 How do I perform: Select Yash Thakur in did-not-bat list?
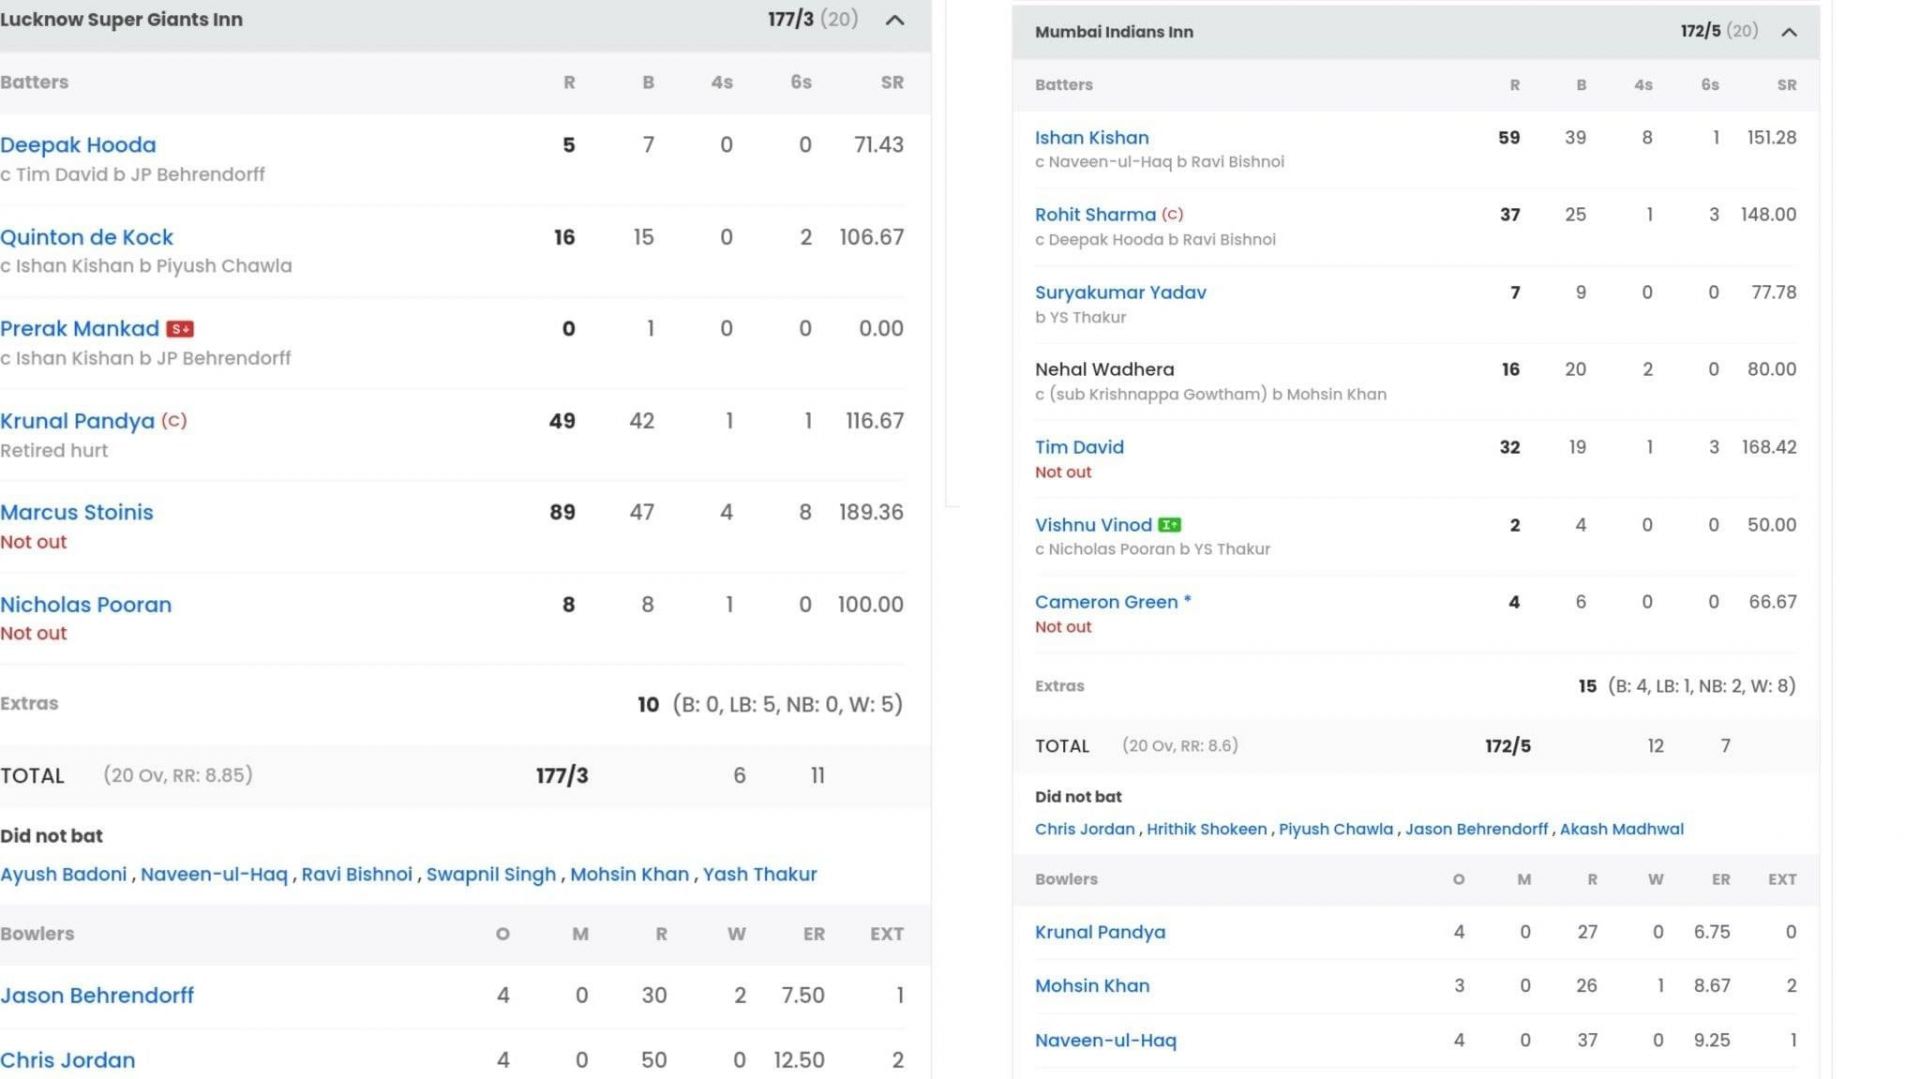point(759,874)
